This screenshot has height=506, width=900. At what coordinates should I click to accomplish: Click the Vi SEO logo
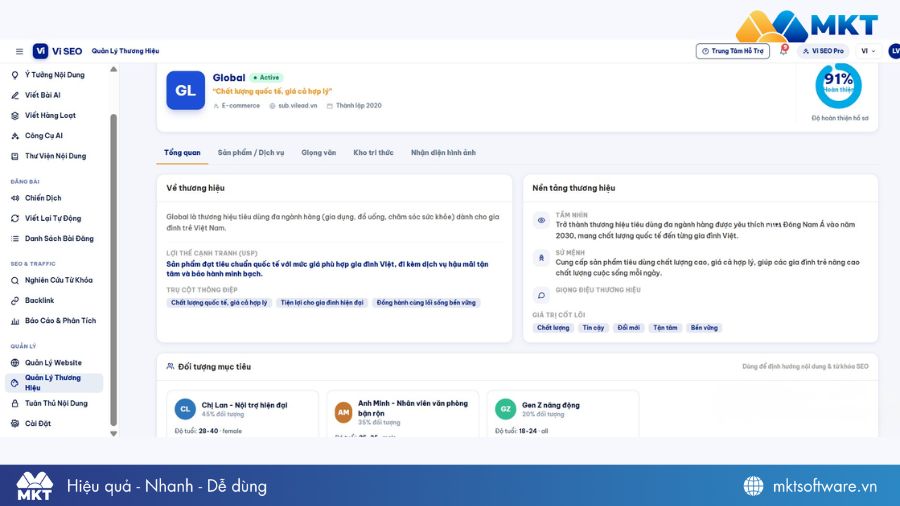[x=57, y=51]
